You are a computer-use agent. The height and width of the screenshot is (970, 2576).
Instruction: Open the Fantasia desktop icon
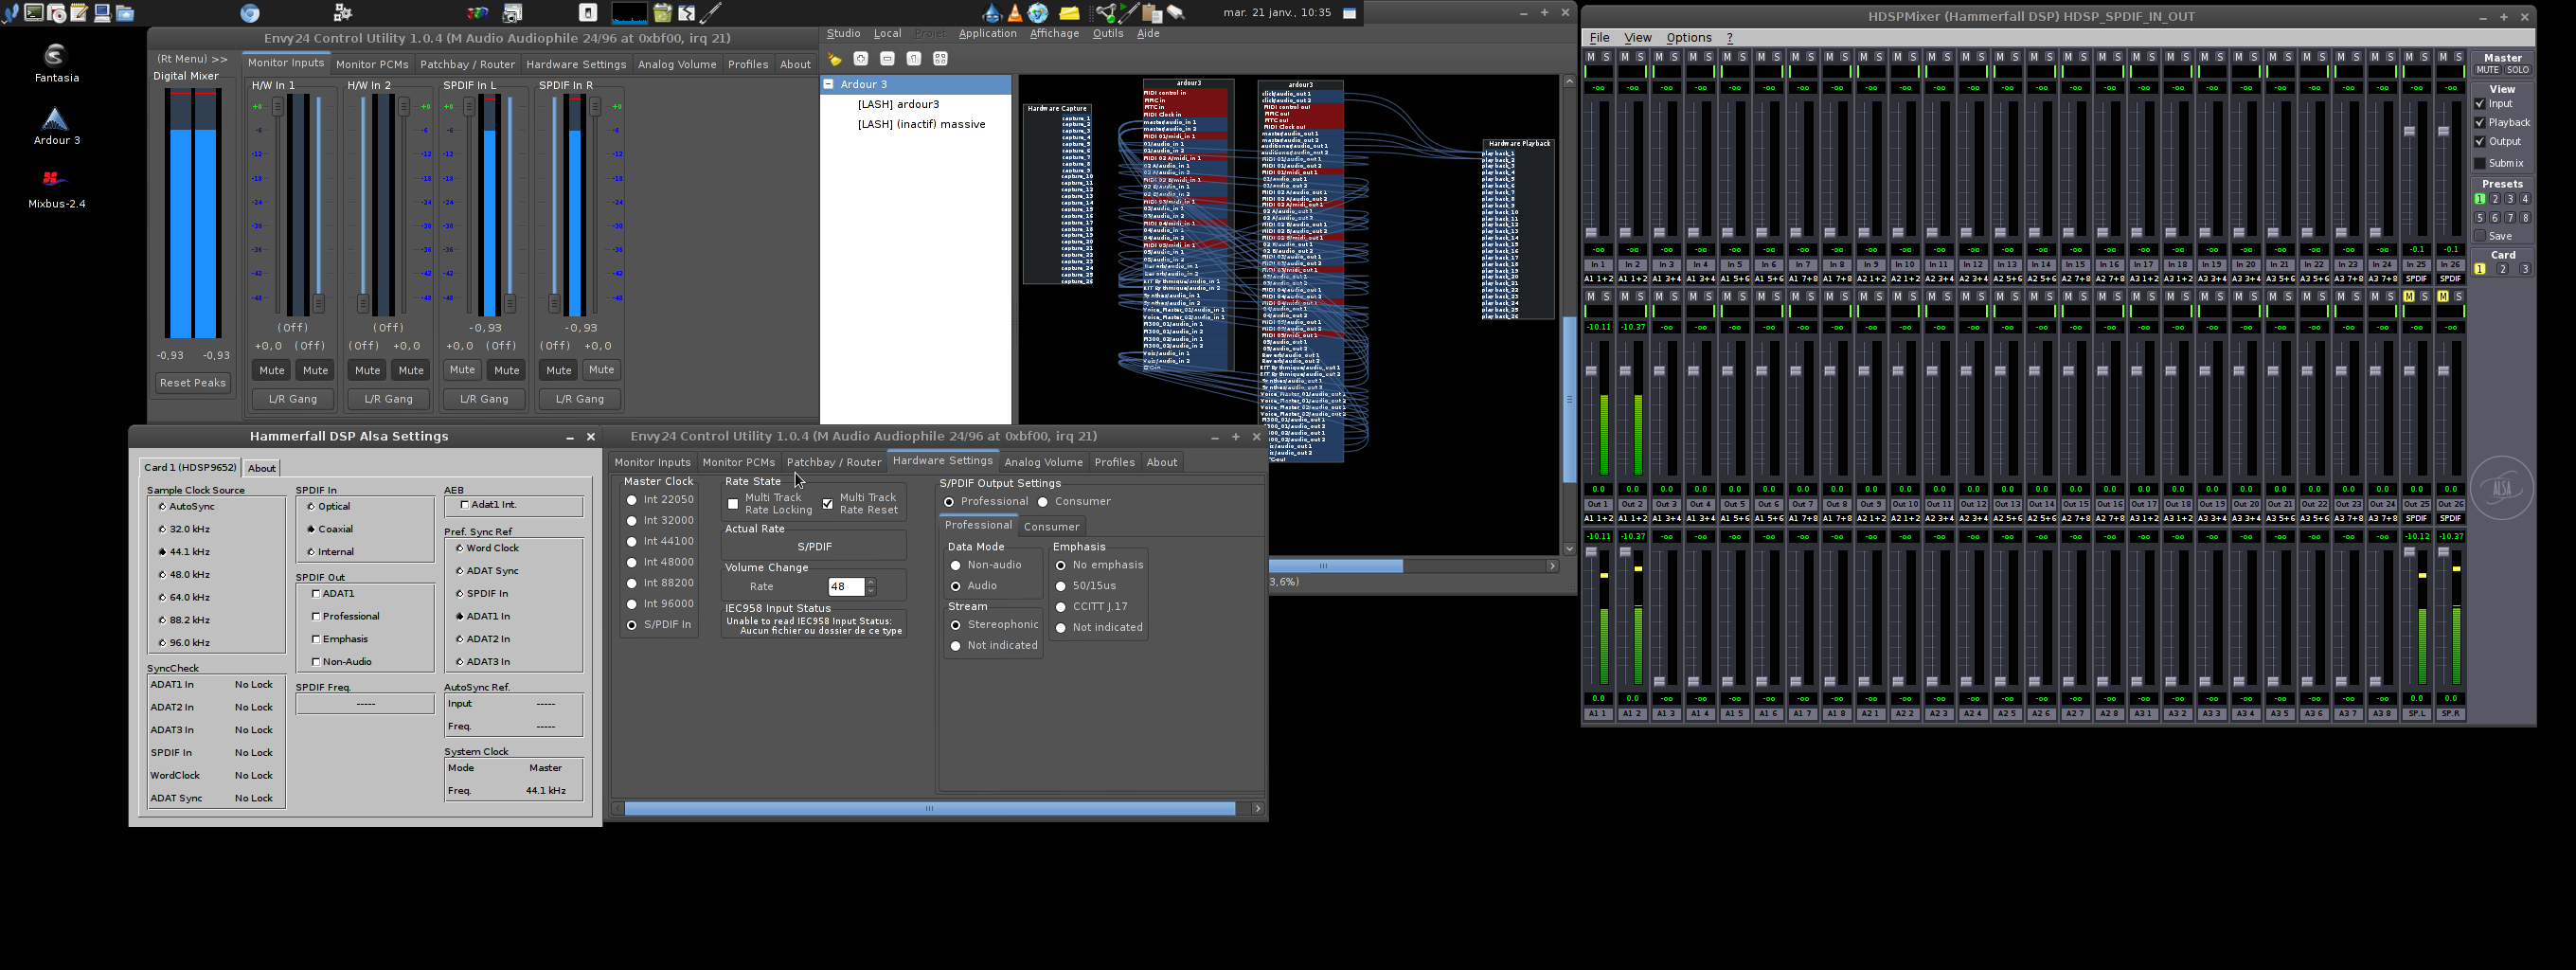[56, 57]
